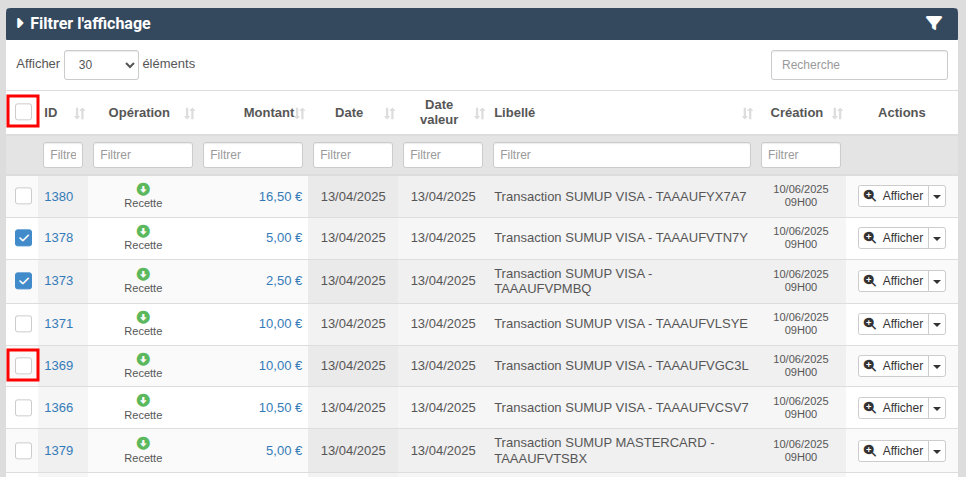The height and width of the screenshot is (477, 966).
Task: Open actions dropdown arrow for row 1380
Action: coord(937,196)
